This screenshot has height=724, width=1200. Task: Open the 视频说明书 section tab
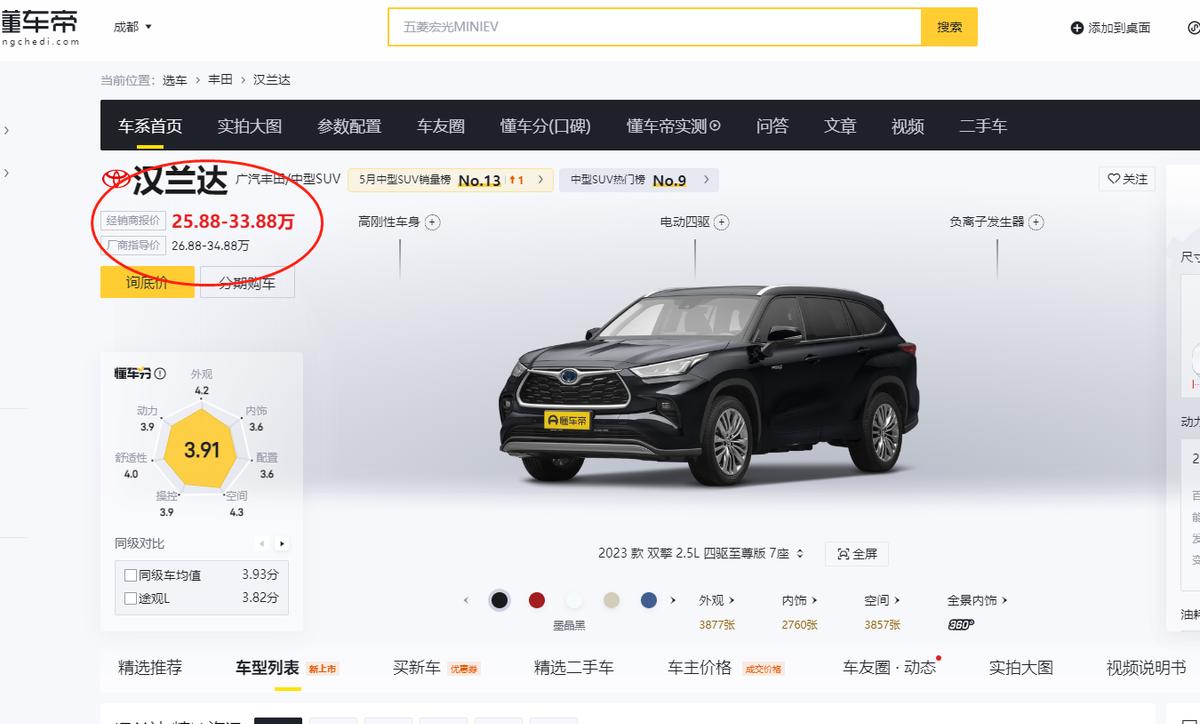[1146, 667]
